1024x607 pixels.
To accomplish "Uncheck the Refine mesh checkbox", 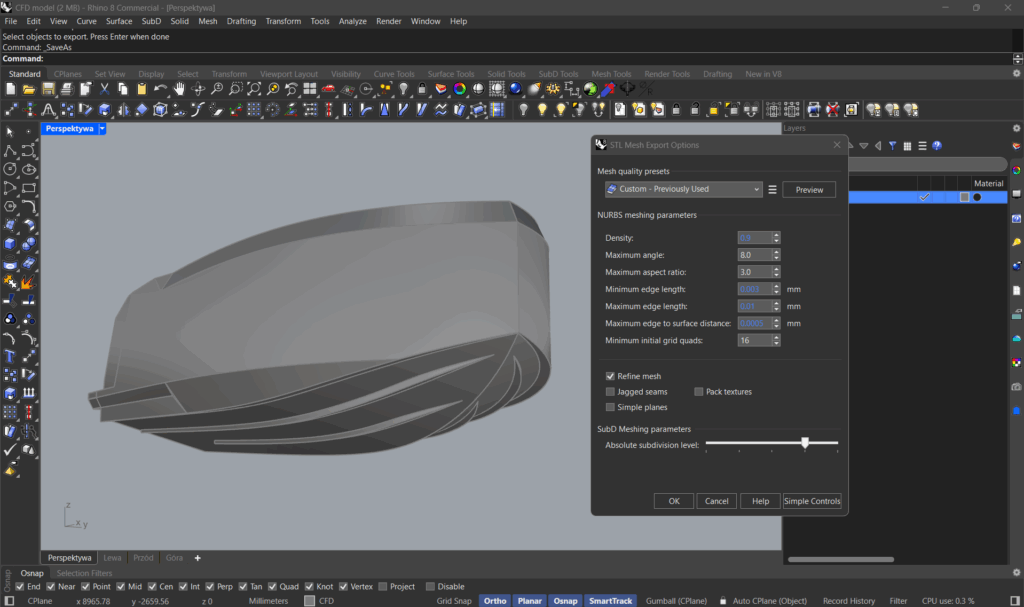I will [610, 376].
